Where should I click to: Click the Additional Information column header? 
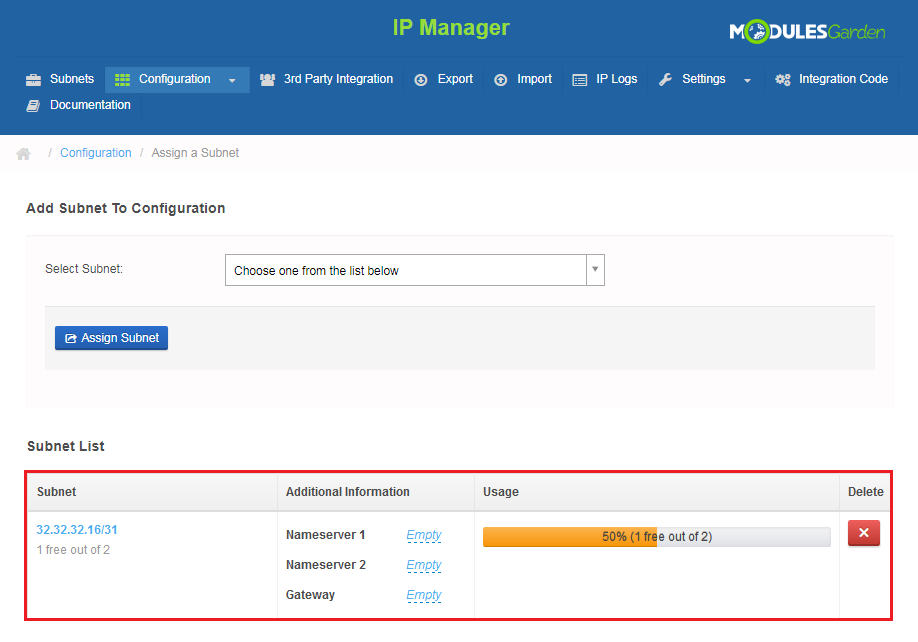click(348, 492)
